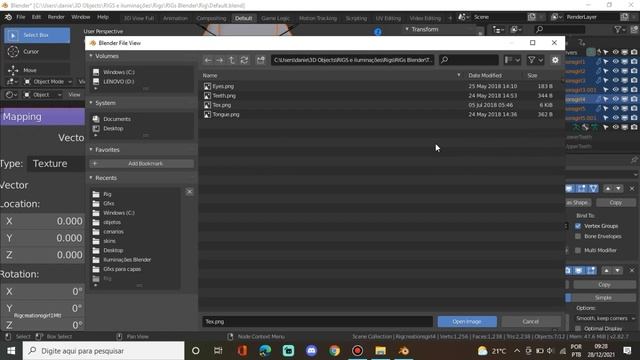The image size is (640, 360).
Task: Toggle eye visibility for highlighted girl4 row
Action: (615, 99)
